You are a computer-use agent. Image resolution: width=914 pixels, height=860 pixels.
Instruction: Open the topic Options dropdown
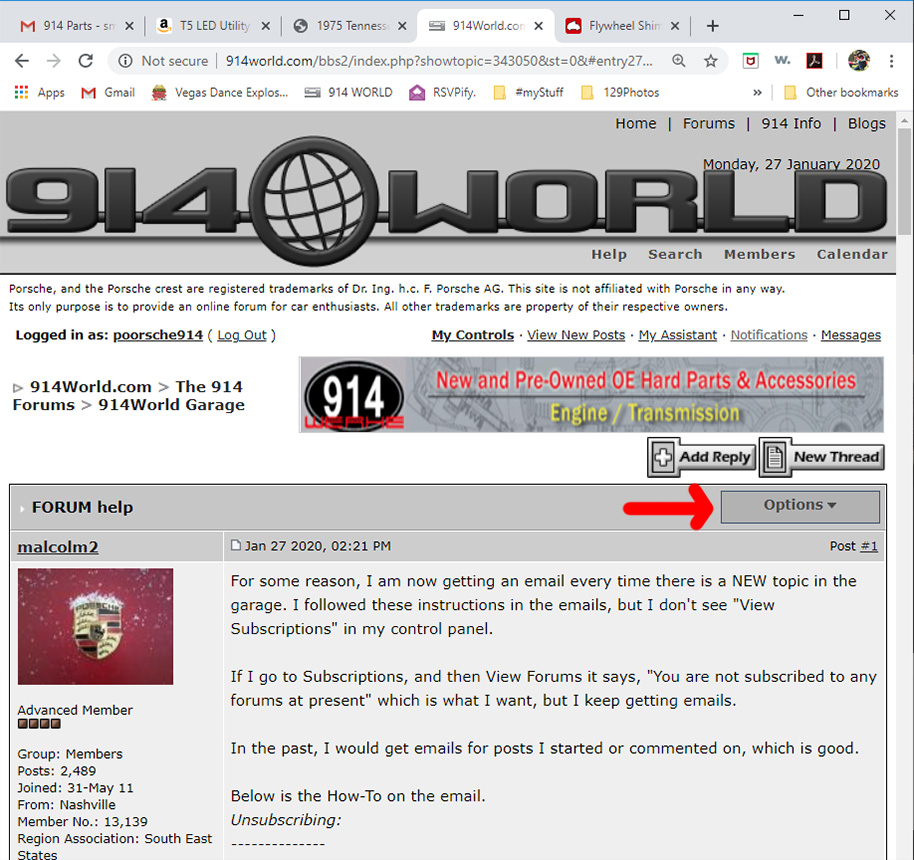(800, 506)
